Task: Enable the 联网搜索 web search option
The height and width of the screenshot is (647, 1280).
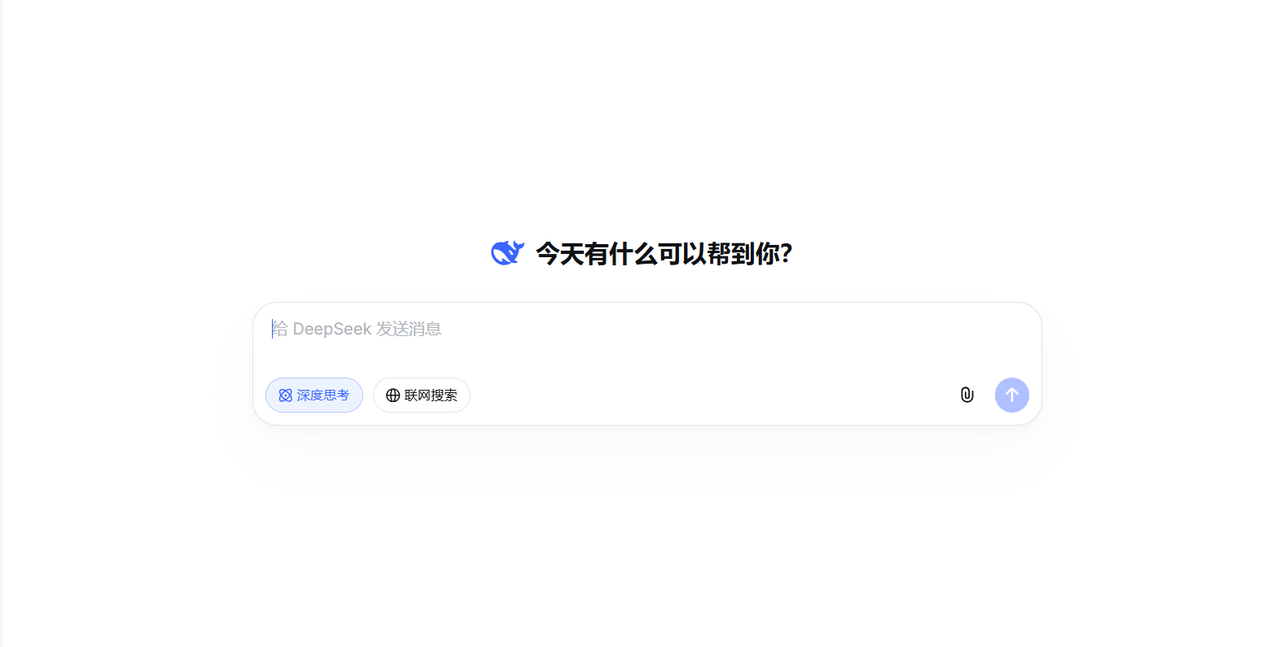Action: click(422, 395)
